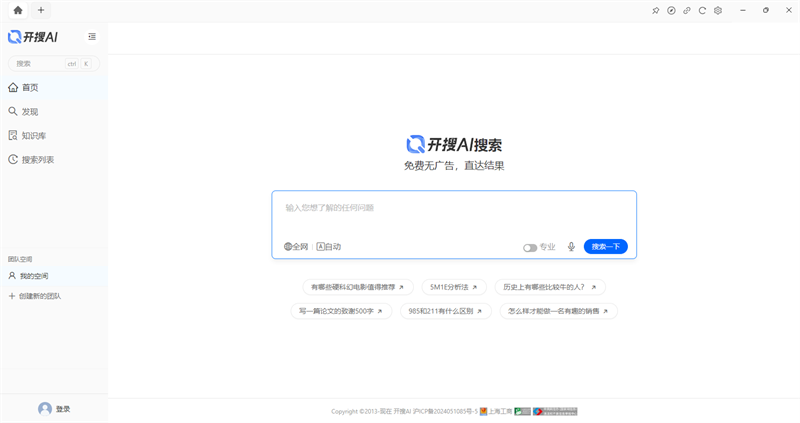Start voice input with the microphone icon
800x423 pixels.
571,247
